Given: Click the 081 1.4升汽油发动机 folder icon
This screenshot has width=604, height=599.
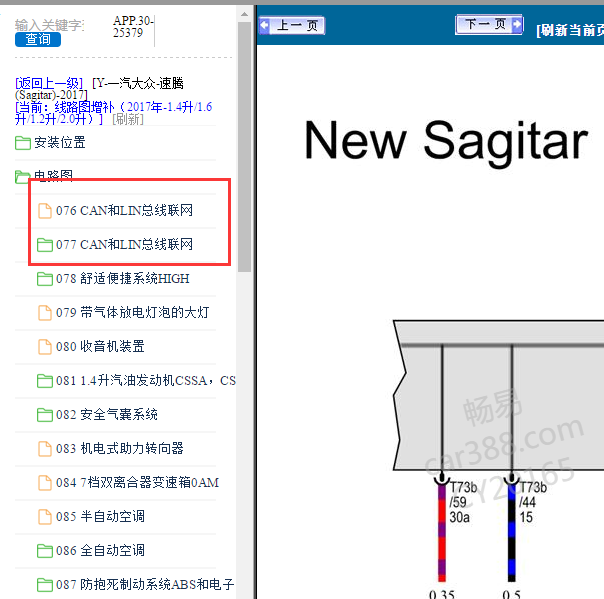Looking at the screenshot, I should pyautogui.click(x=45, y=381).
